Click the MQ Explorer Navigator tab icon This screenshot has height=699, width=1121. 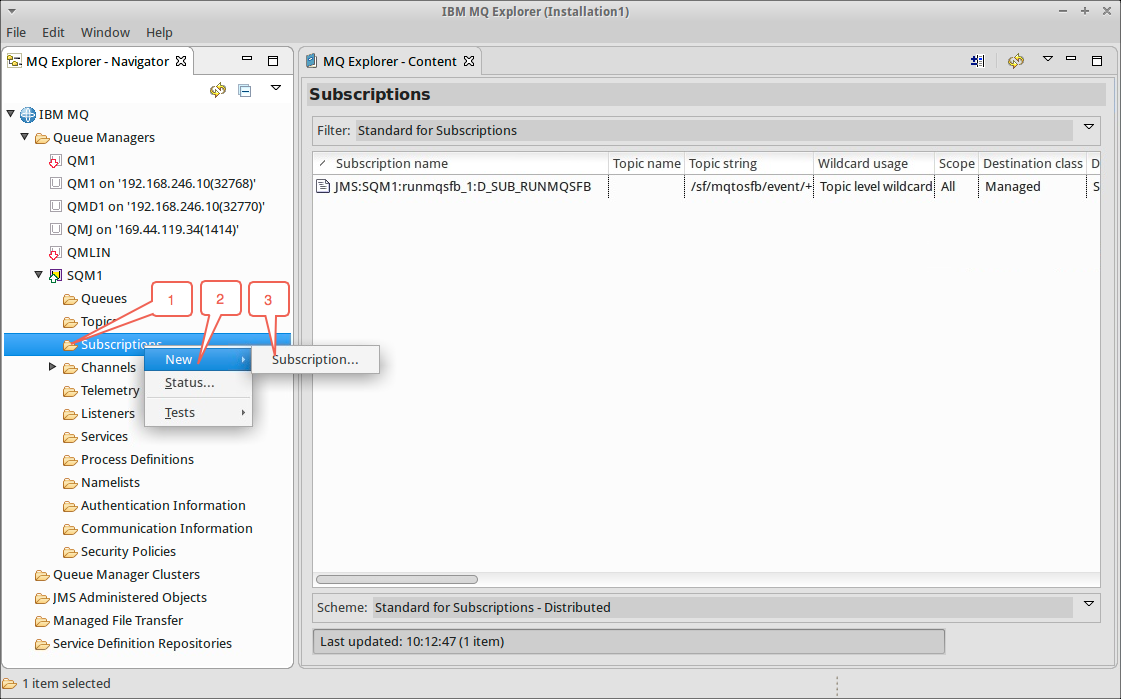click(14, 61)
